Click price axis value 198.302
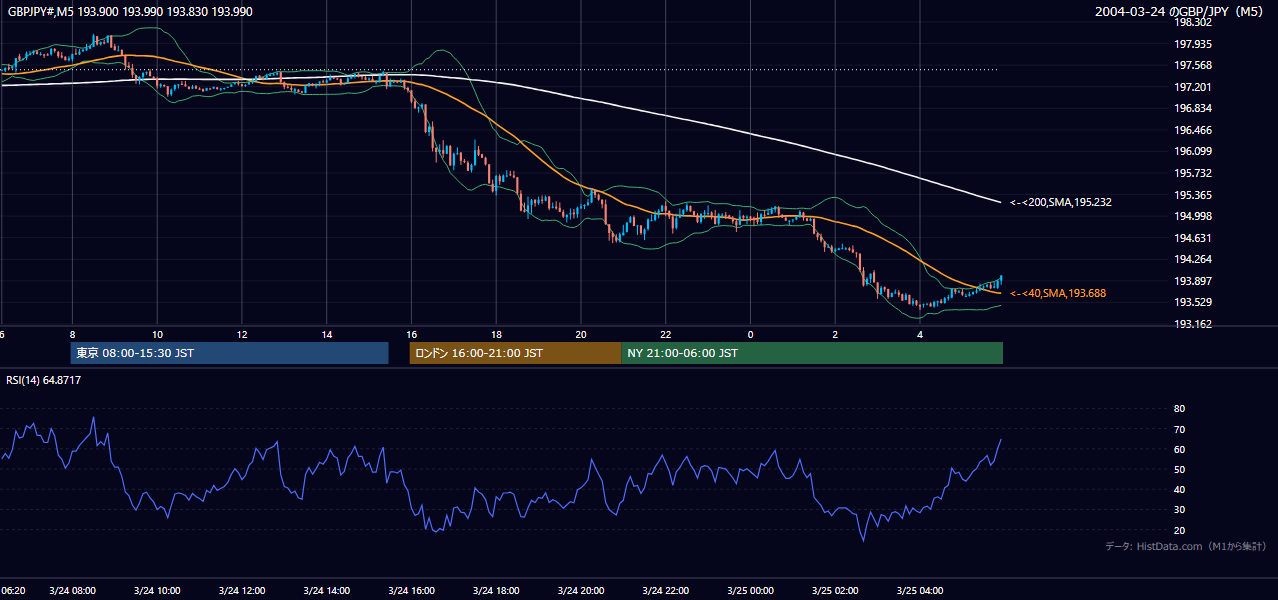1278x600 pixels. [1193, 22]
